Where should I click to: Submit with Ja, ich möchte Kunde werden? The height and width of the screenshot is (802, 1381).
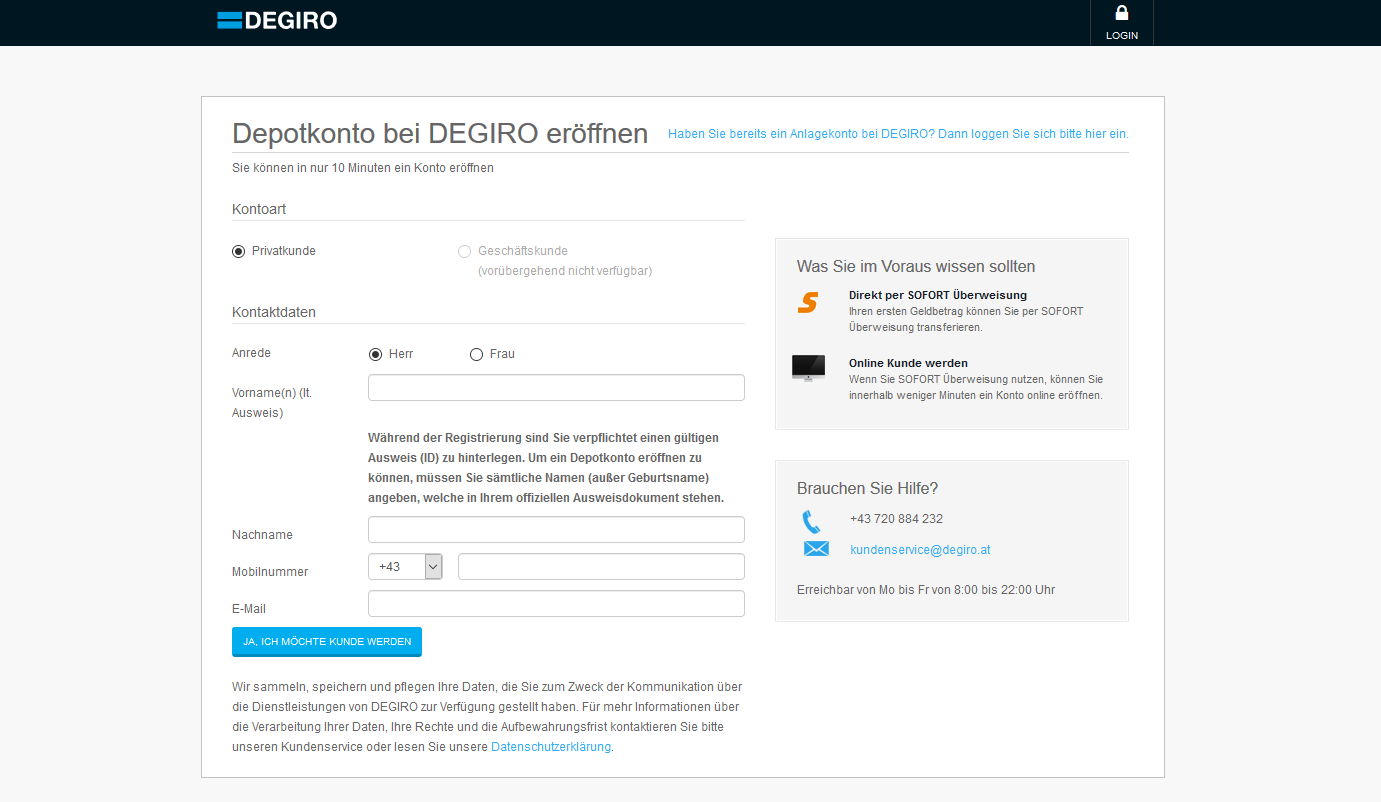[x=327, y=641]
